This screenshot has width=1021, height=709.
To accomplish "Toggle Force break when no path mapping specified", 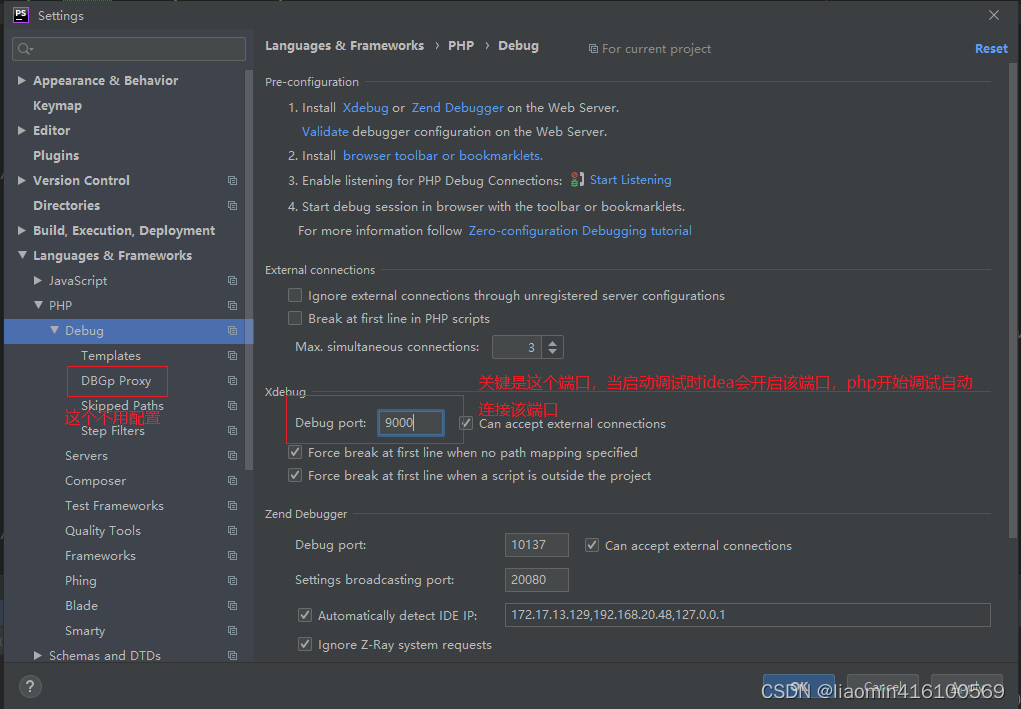I will click(x=295, y=452).
